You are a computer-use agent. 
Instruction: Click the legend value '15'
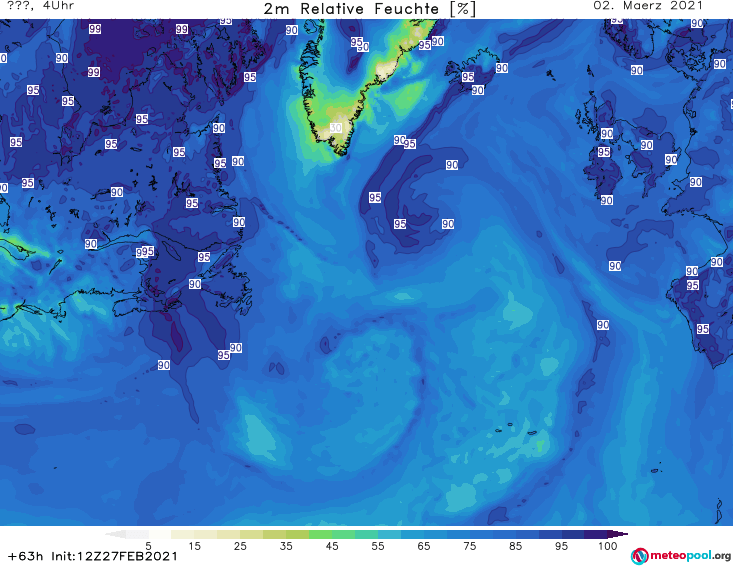coord(194,546)
